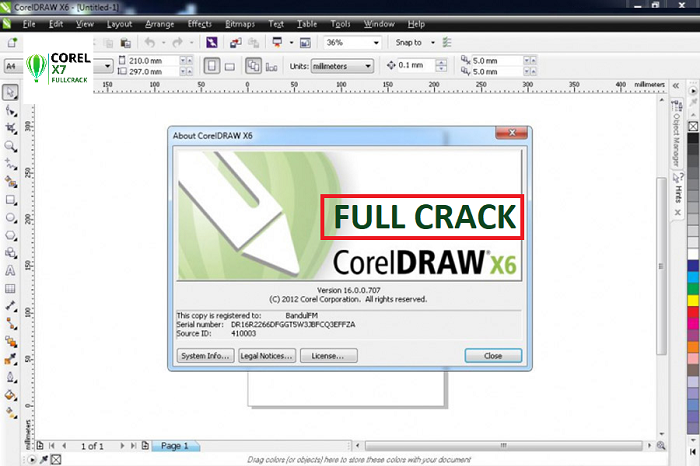Image resolution: width=700 pixels, height=466 pixels.
Task: Click the Export toolbar icon
Action: click(253, 43)
